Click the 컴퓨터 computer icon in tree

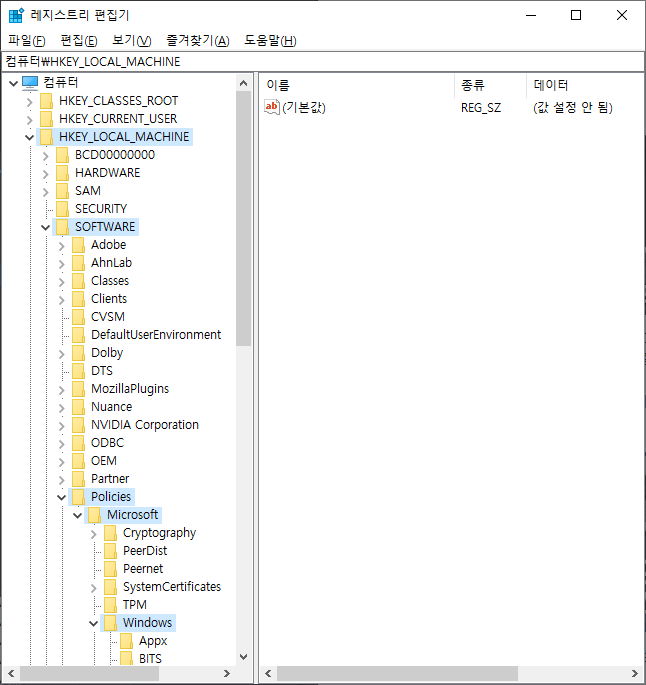(30, 82)
